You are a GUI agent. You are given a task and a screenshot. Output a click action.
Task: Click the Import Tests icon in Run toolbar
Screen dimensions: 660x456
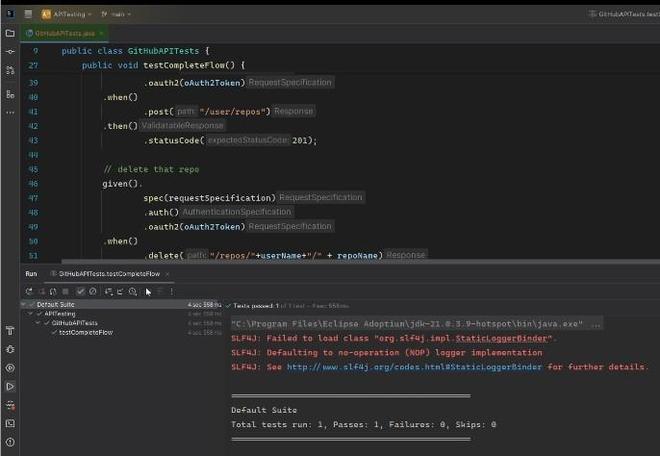tap(120, 291)
